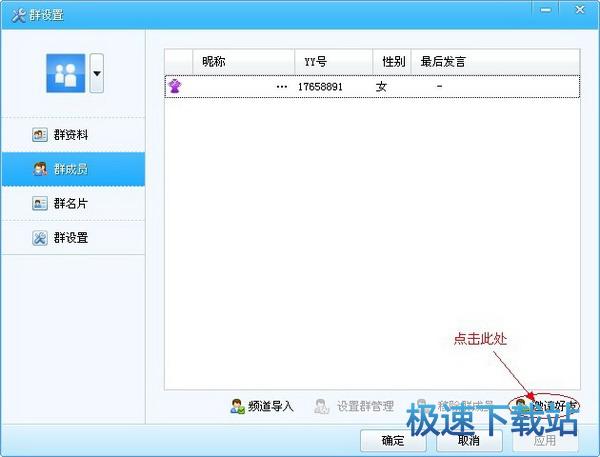This screenshot has height=457, width=600.
Task: Click the 频道导入 button
Action: click(x=262, y=406)
